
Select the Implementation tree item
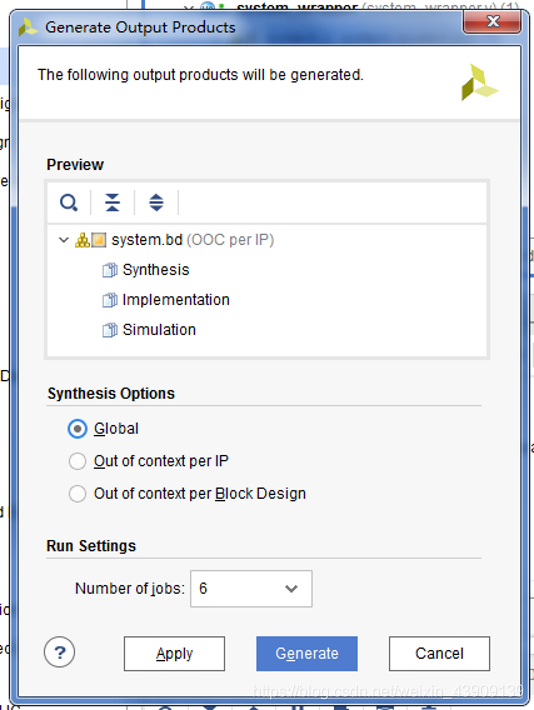(176, 300)
